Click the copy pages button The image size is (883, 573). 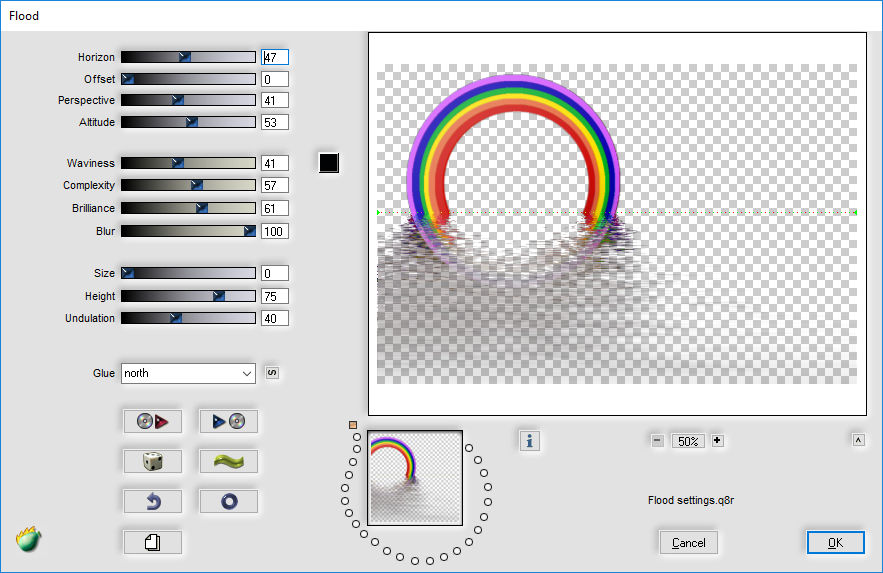(x=153, y=542)
